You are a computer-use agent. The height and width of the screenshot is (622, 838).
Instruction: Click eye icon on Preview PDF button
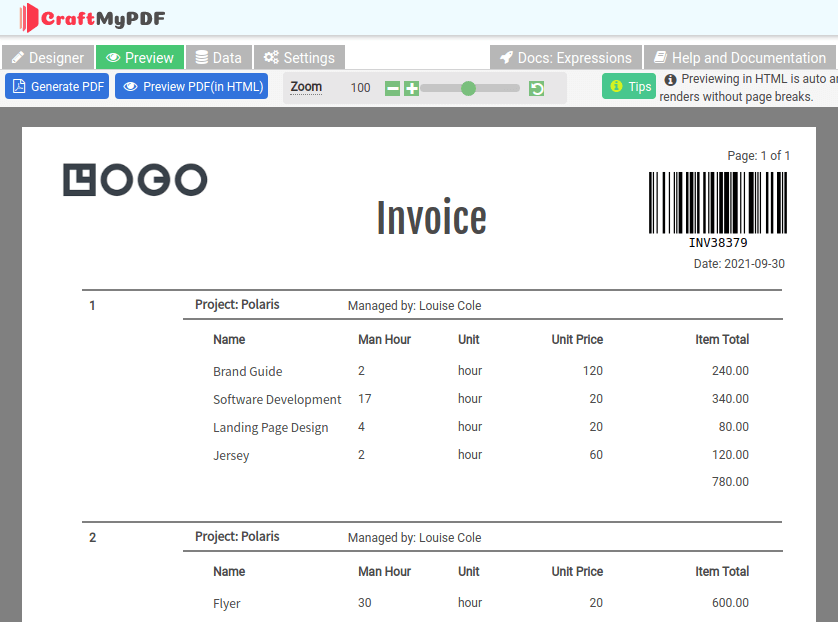[130, 86]
